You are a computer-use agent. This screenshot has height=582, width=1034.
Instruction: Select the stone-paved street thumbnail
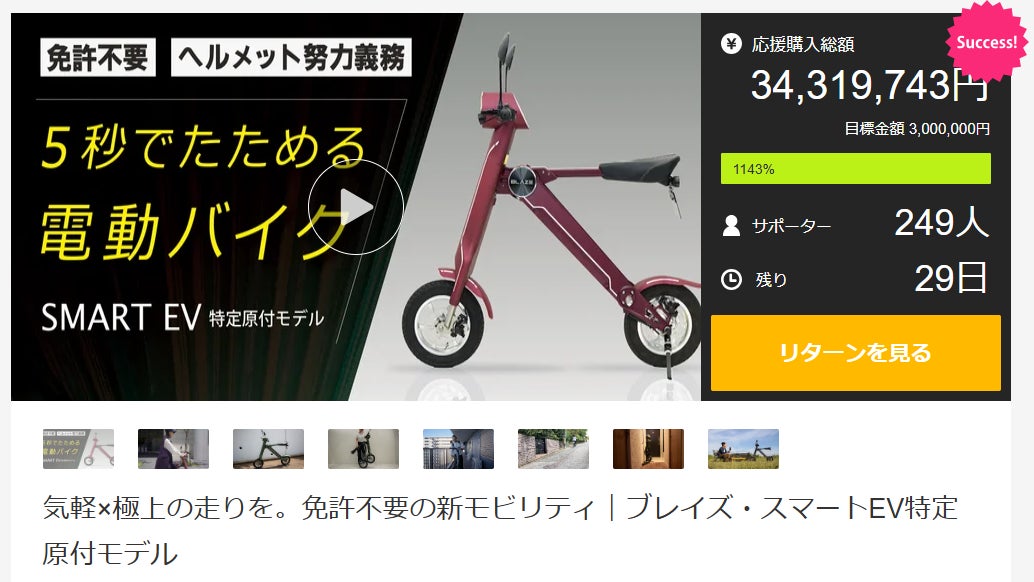point(553,449)
